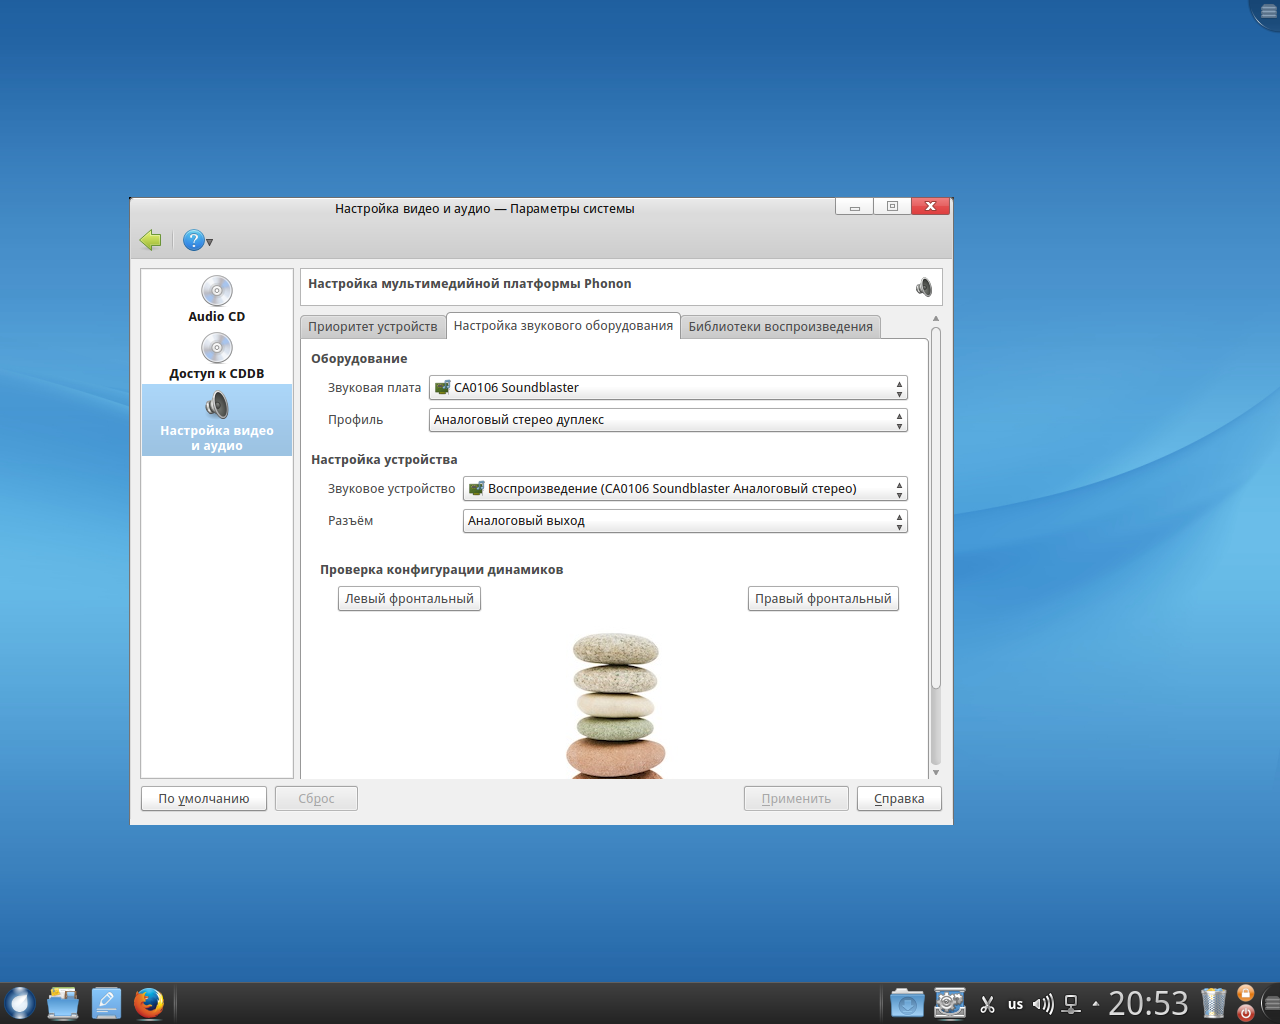Switch to Приоритет устройств tab

[x=372, y=327]
